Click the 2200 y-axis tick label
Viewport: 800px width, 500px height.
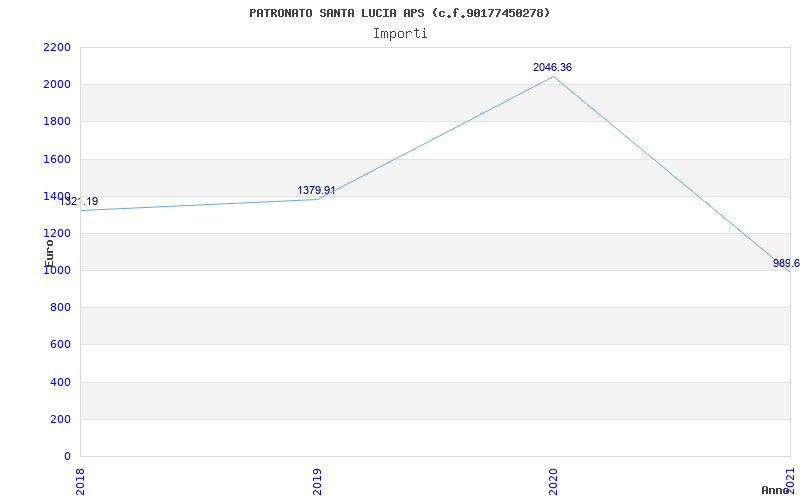(x=57, y=47)
